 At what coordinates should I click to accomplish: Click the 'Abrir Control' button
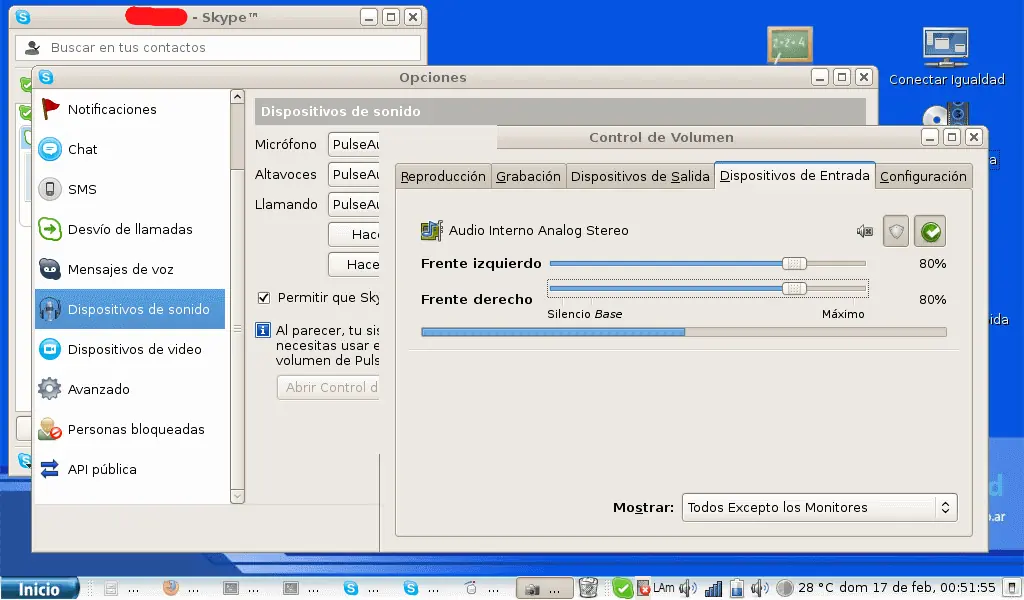328,387
